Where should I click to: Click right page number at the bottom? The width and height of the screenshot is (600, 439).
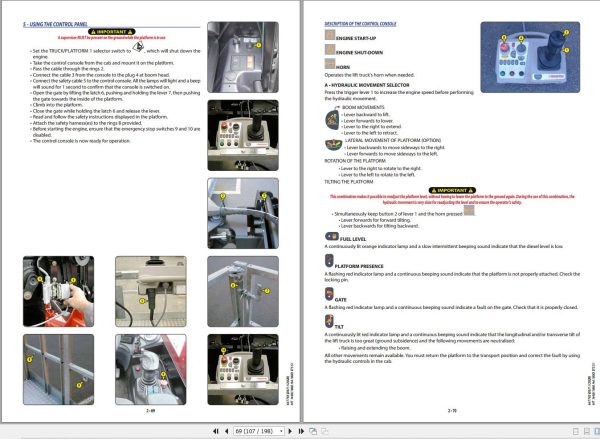click(x=452, y=411)
